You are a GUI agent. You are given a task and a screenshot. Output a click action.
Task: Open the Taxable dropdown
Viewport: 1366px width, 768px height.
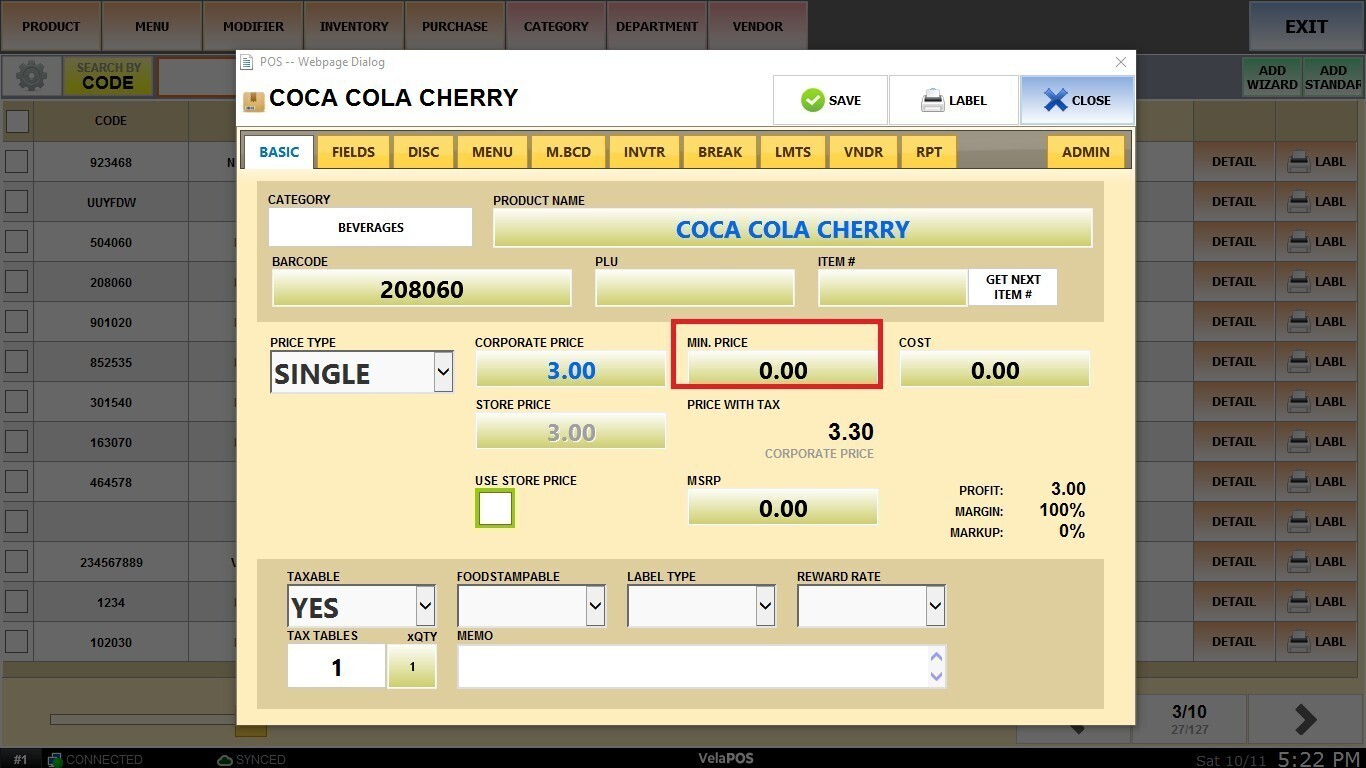point(361,606)
